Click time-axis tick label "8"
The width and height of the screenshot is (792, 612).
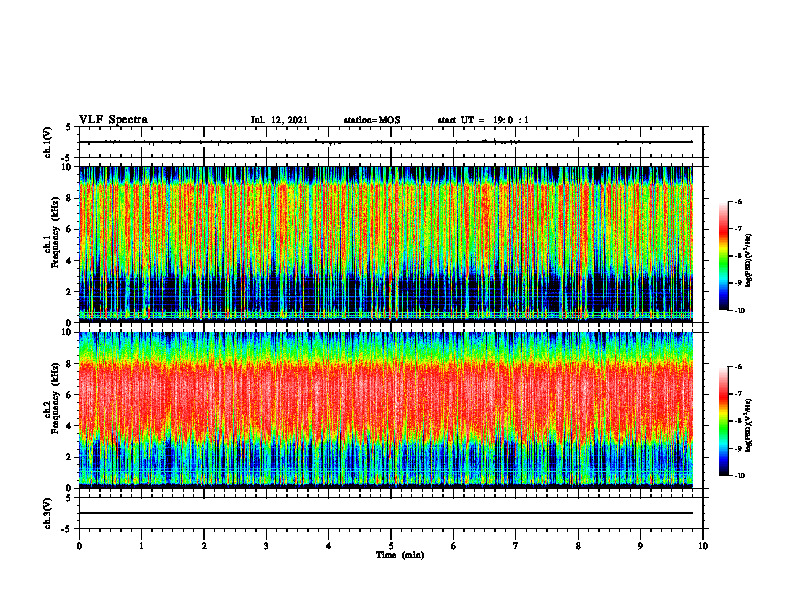tap(578, 546)
